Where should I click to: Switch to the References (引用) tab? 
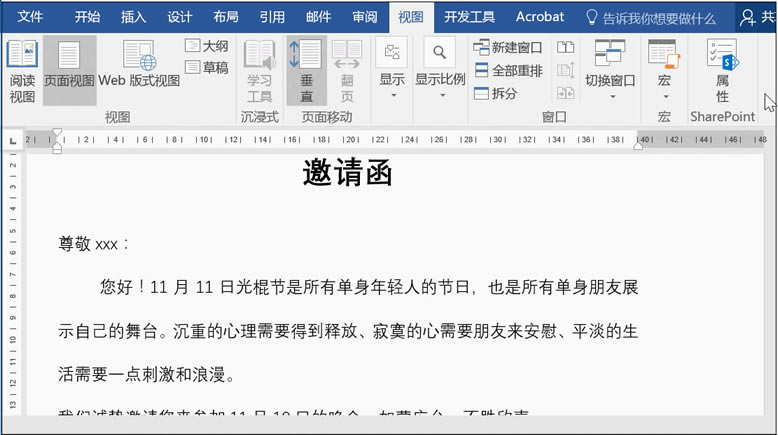[x=272, y=17]
